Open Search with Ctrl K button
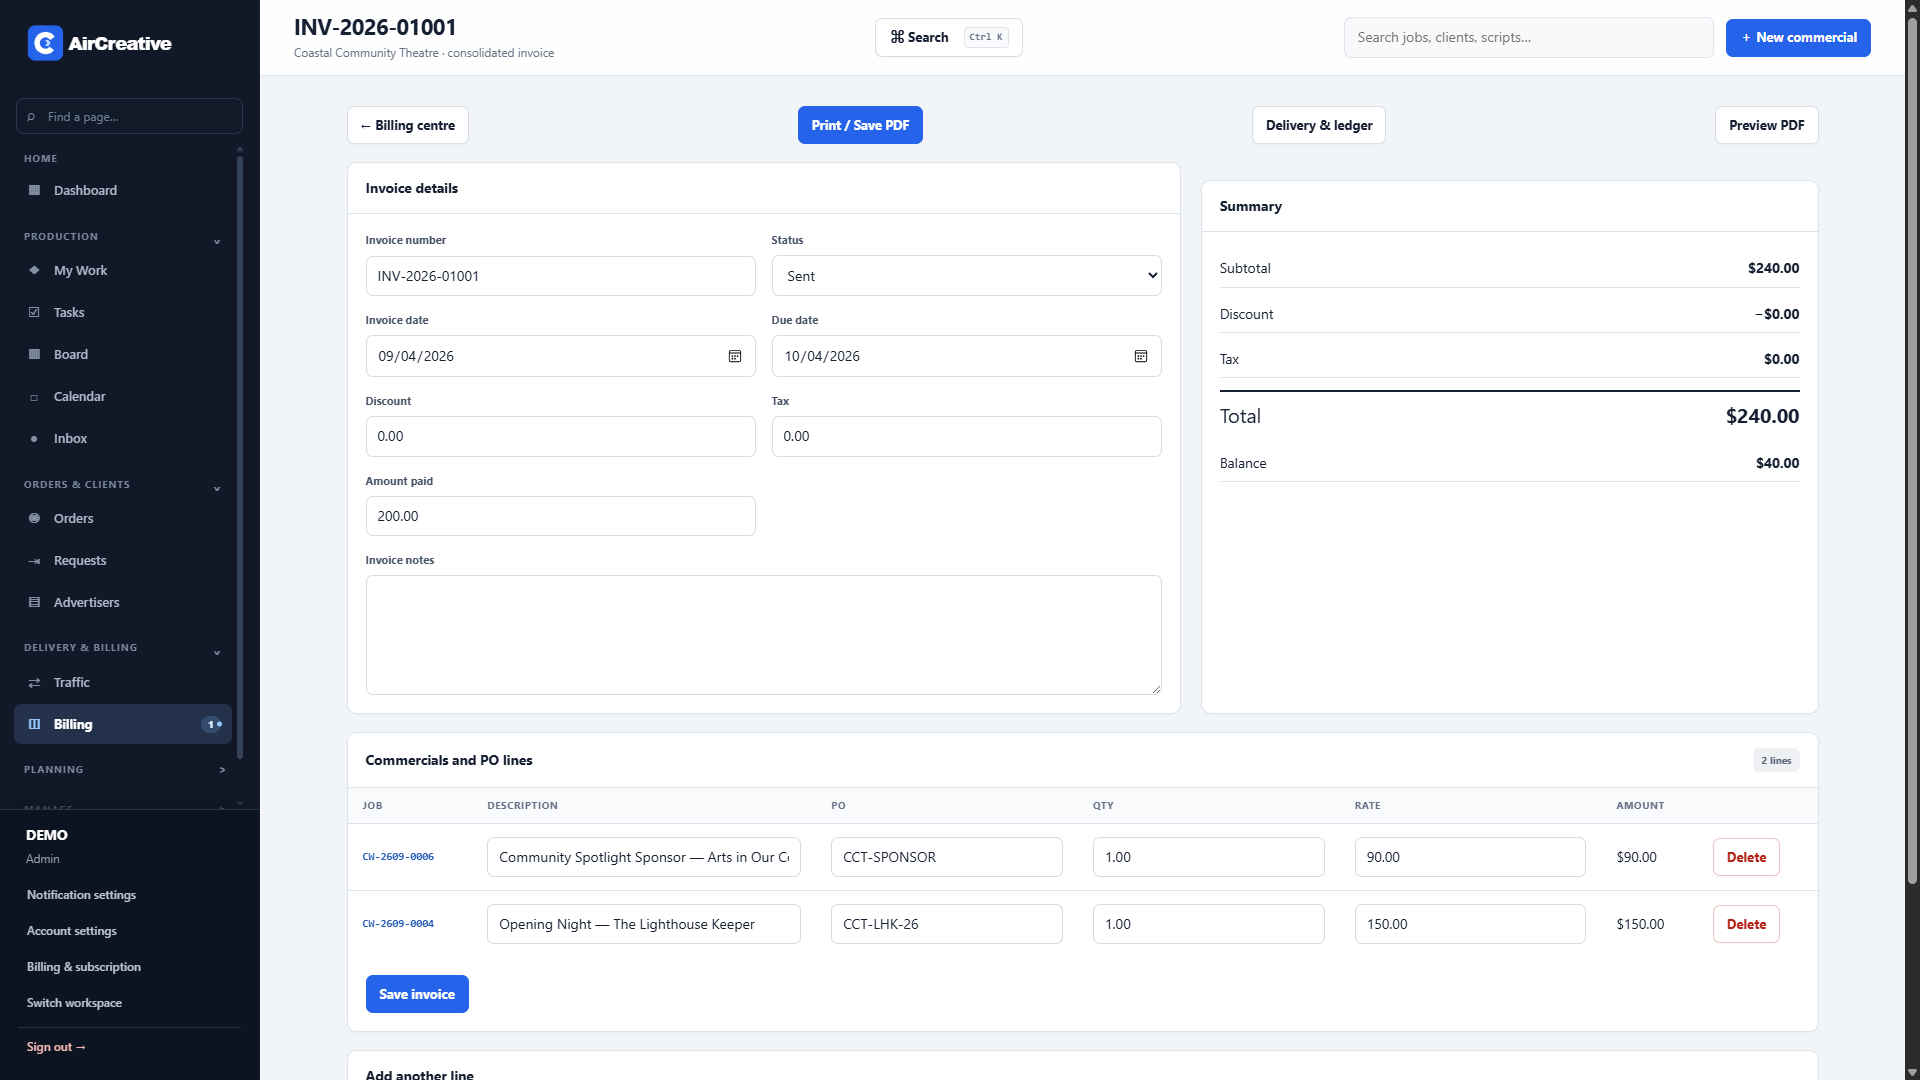1920x1080 pixels. pyautogui.click(x=949, y=38)
